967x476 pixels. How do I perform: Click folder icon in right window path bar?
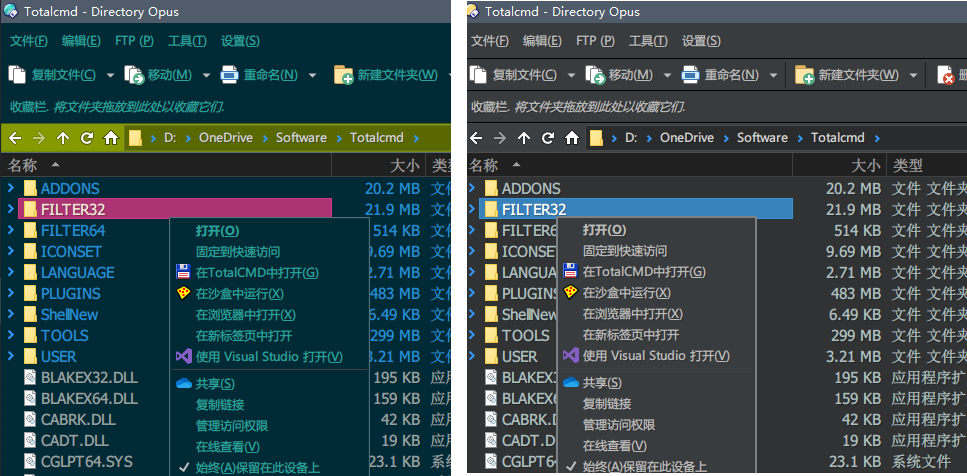pyautogui.click(x=596, y=138)
